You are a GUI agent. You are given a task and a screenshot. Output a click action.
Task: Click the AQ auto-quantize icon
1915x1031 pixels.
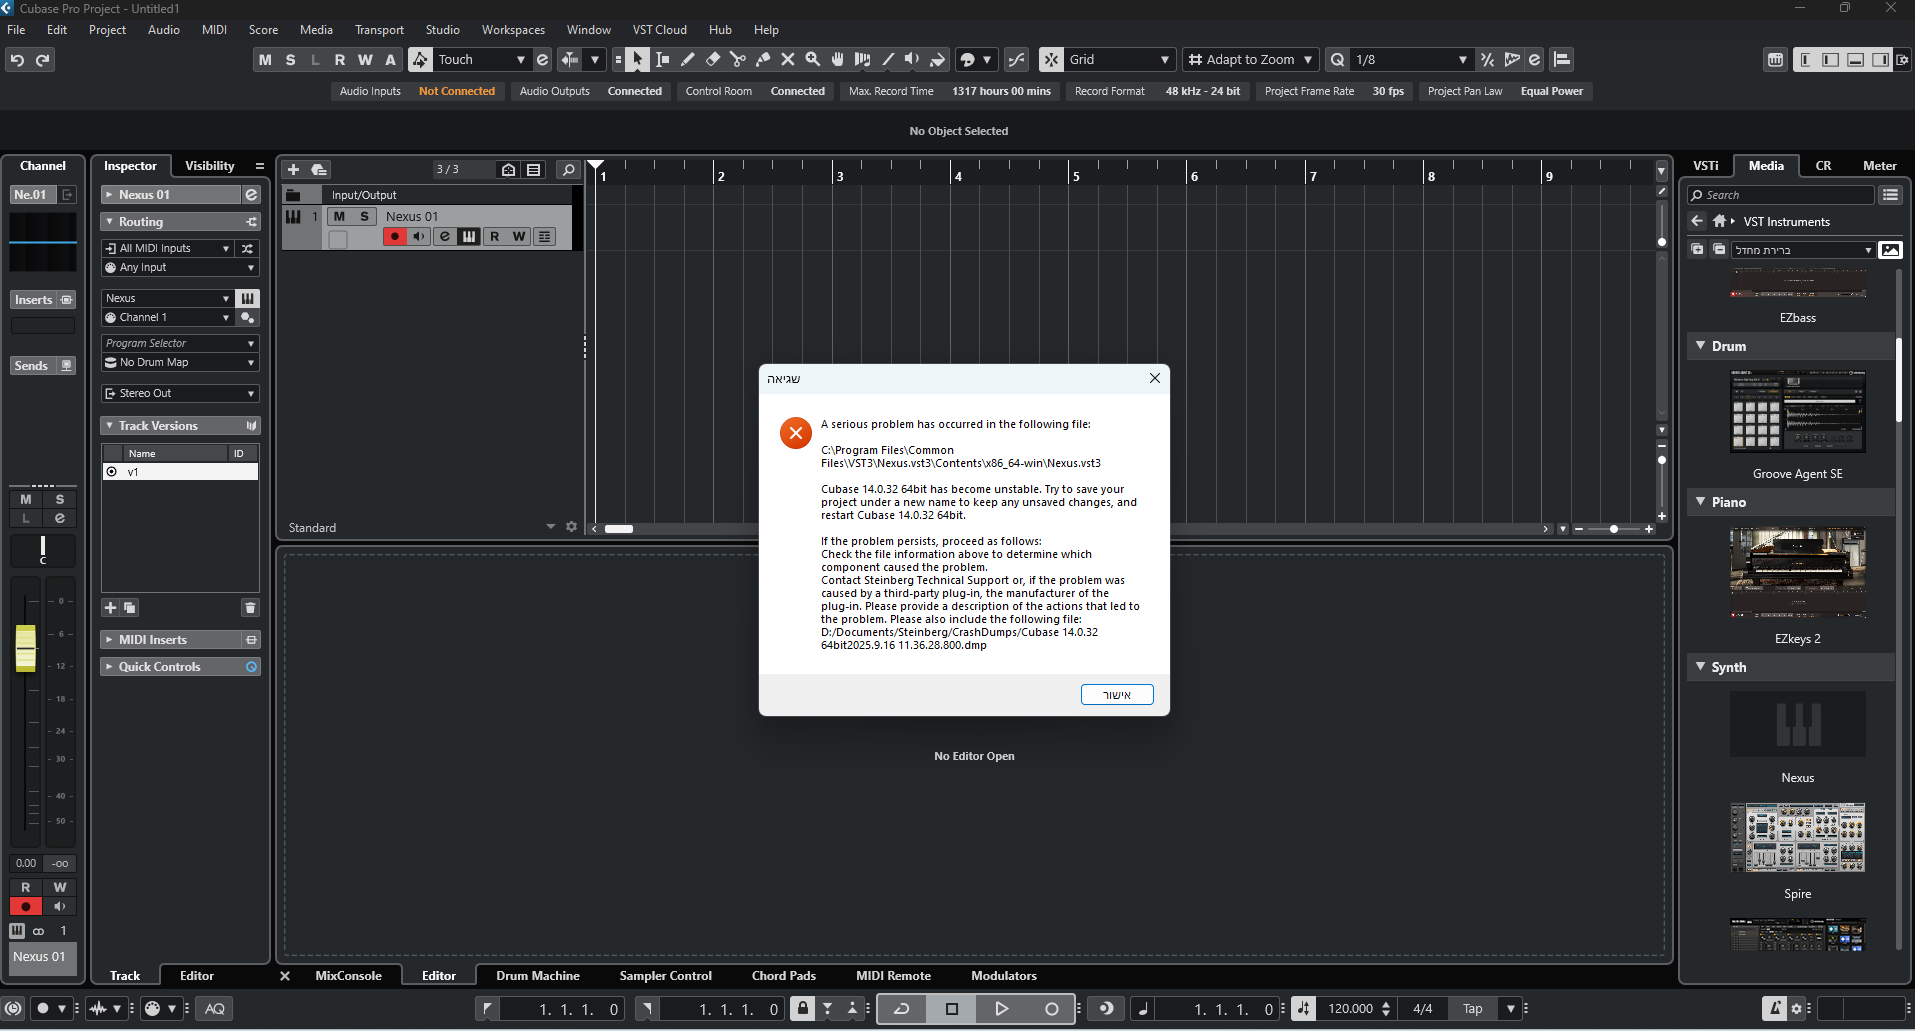click(214, 1009)
